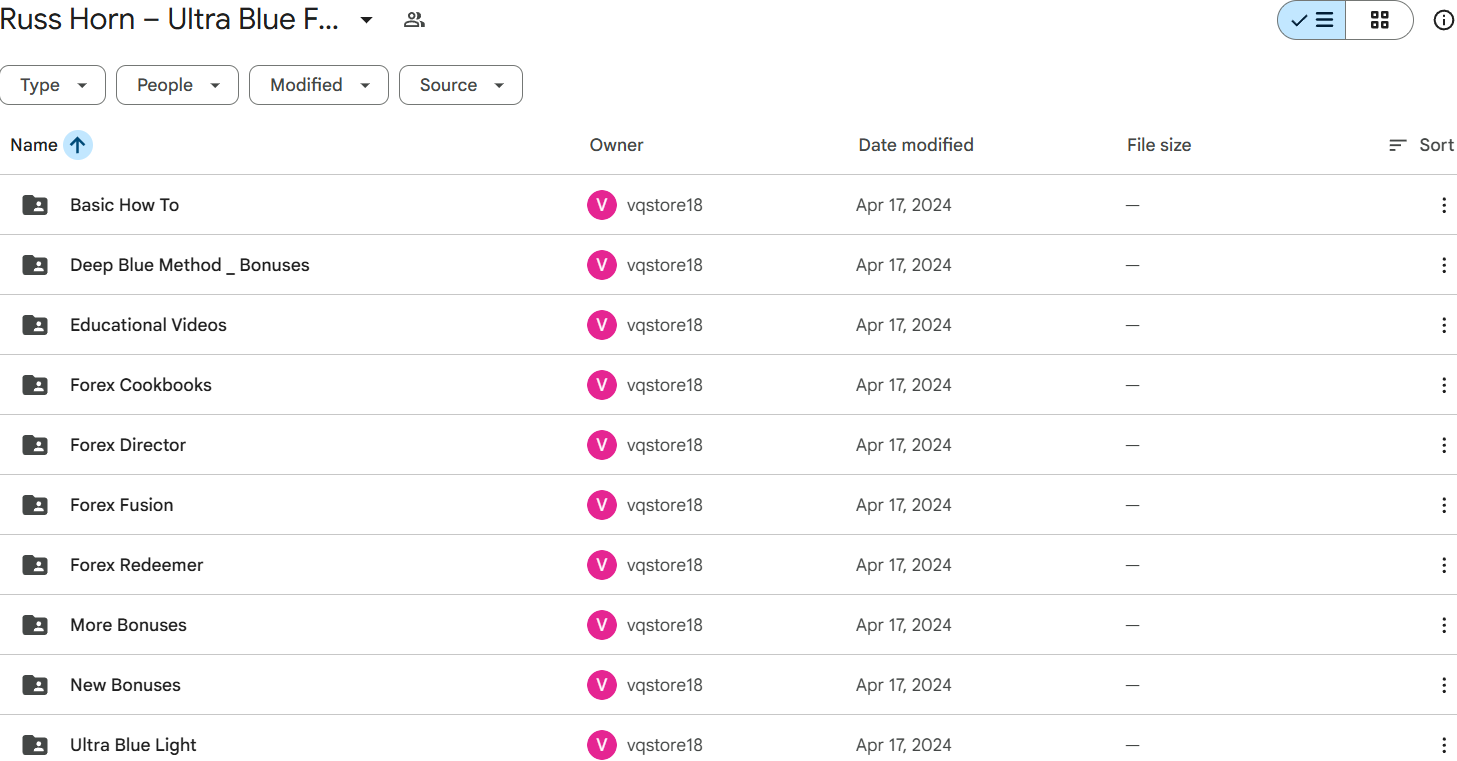Expand the Type filter dropdown

(54, 85)
